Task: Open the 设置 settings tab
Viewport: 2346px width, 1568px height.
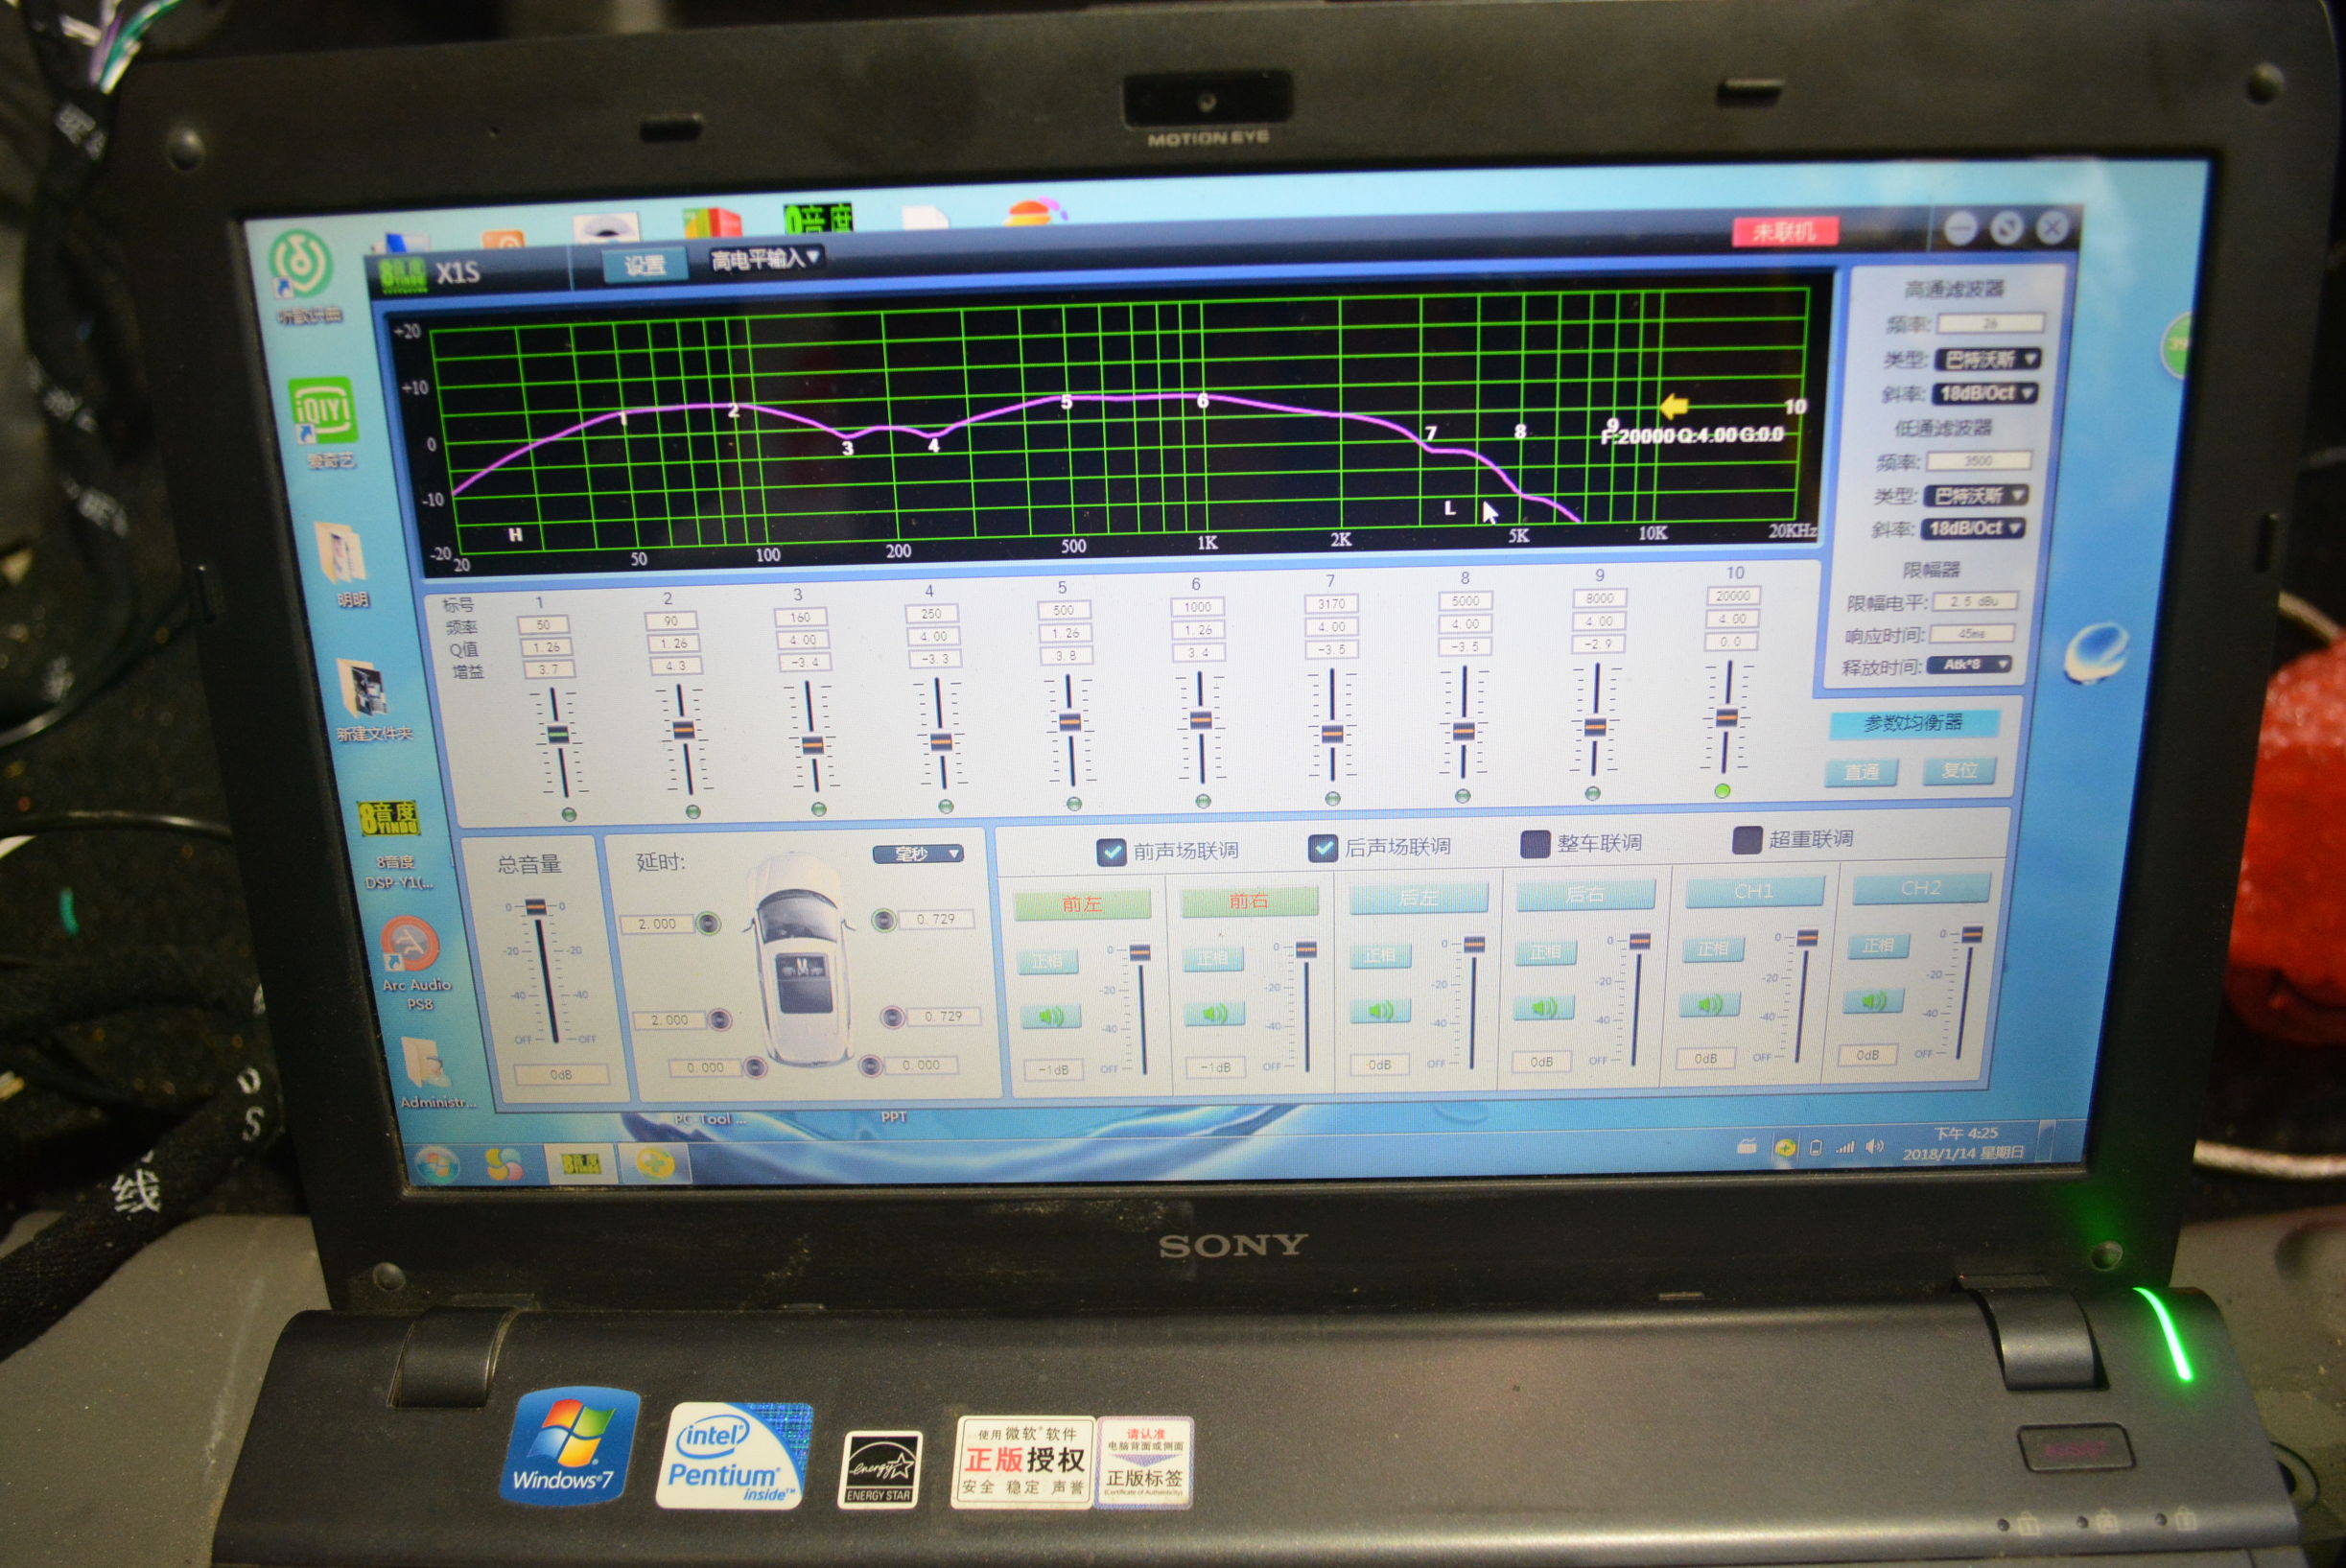Action: click(x=644, y=265)
